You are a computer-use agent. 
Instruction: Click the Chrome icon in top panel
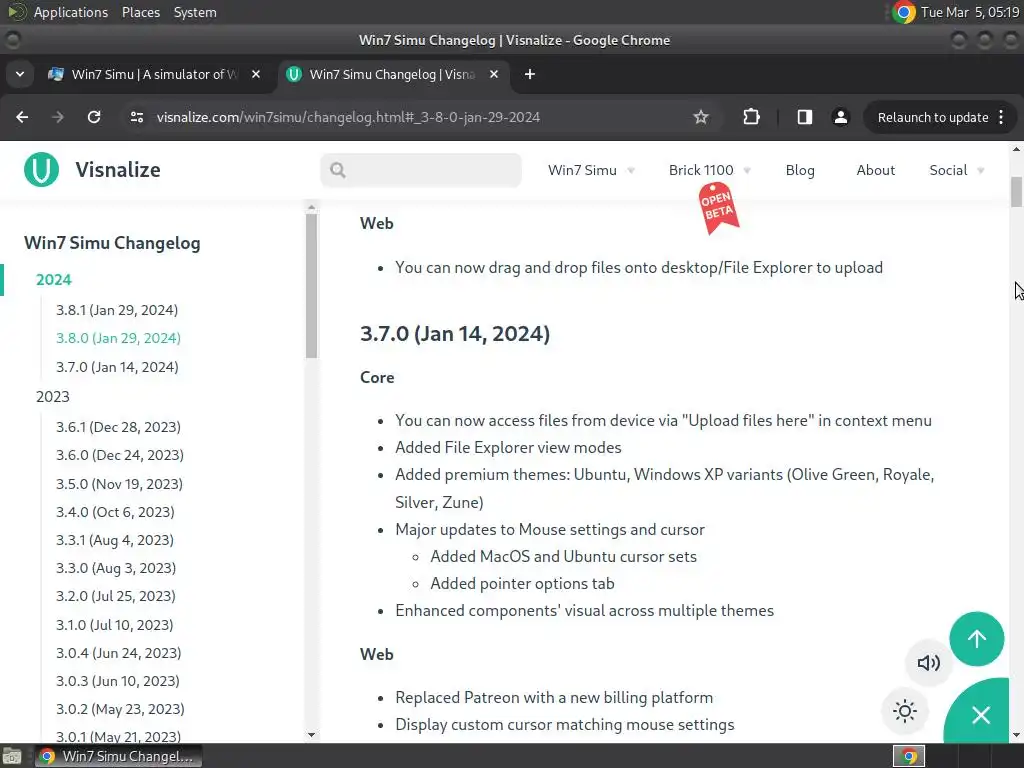(904, 12)
